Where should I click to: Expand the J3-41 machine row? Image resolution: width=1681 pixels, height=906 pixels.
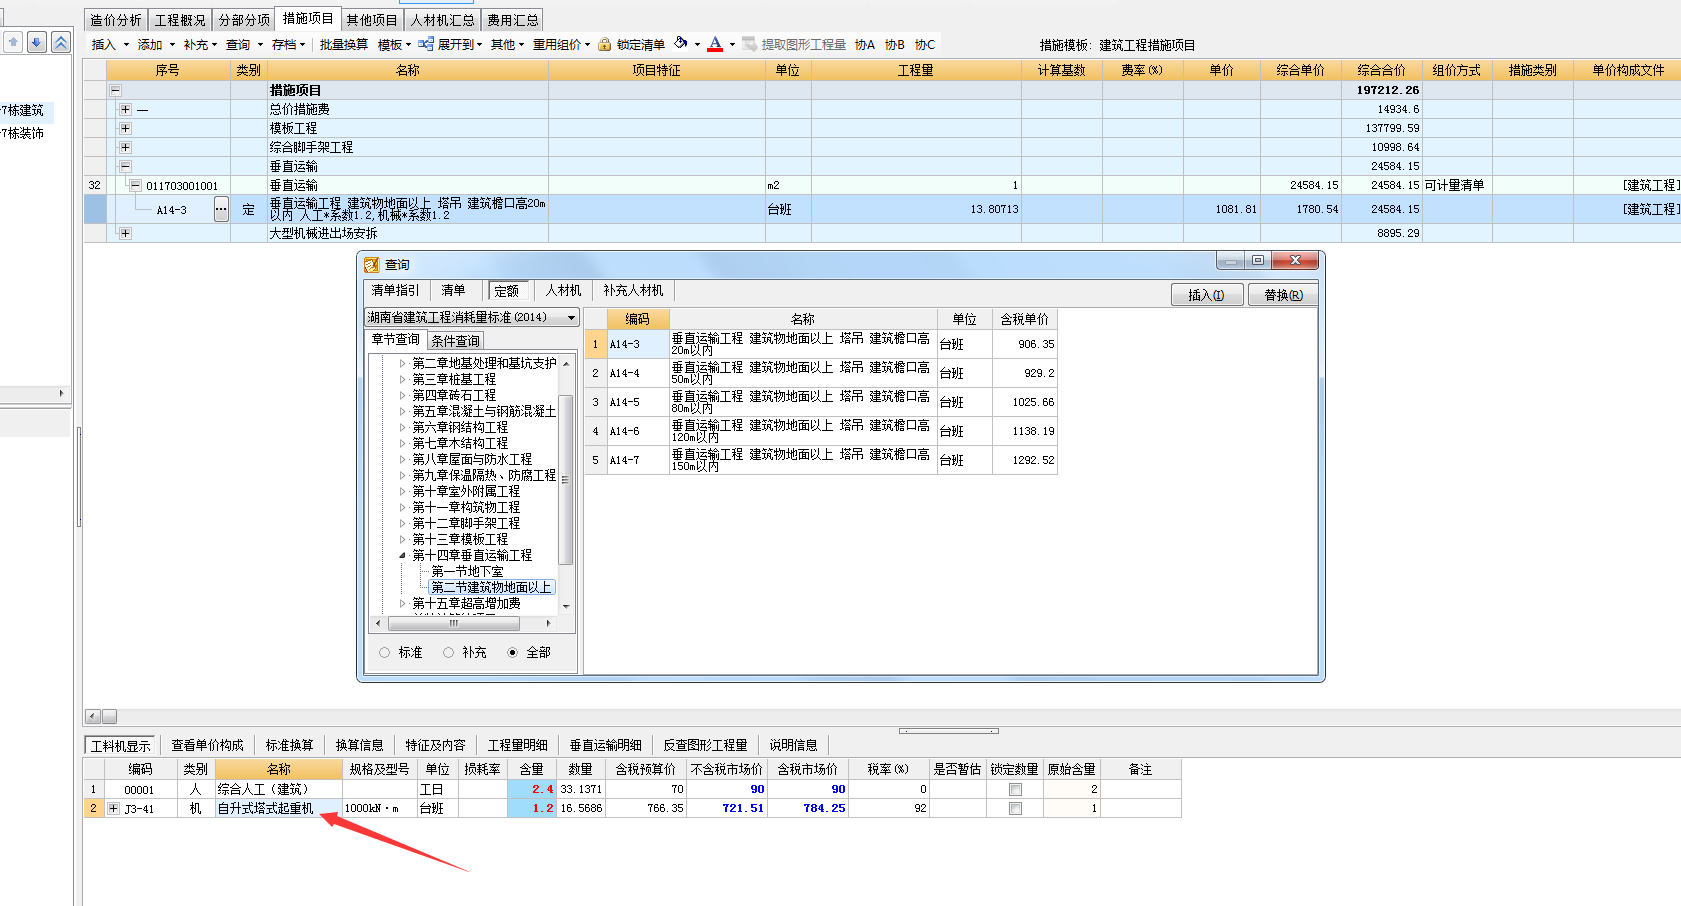tap(114, 808)
